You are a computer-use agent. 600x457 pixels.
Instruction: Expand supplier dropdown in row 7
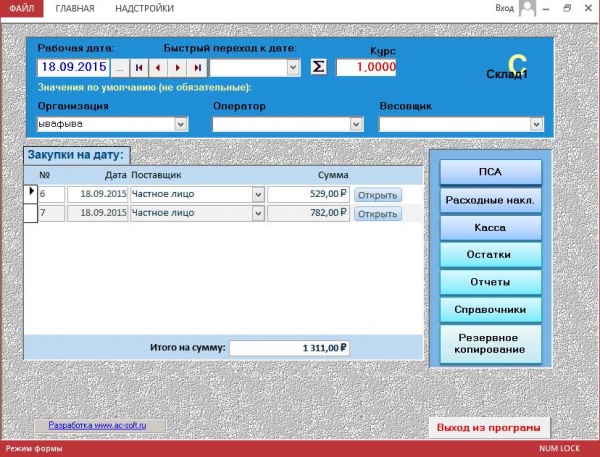(257, 213)
